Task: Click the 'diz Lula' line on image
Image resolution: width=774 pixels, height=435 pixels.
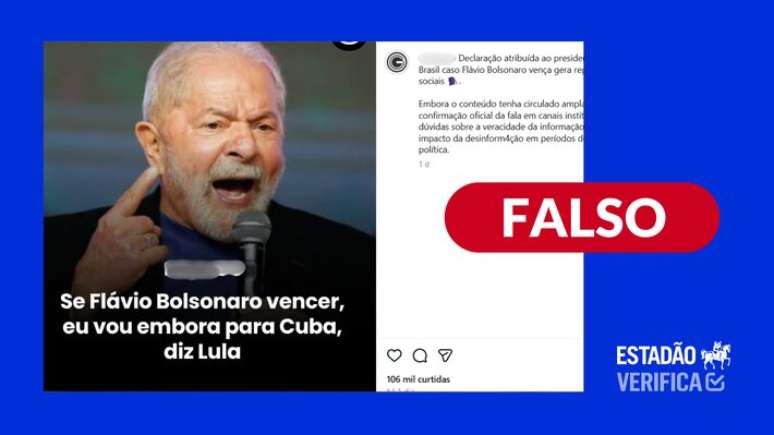Action: (x=202, y=352)
